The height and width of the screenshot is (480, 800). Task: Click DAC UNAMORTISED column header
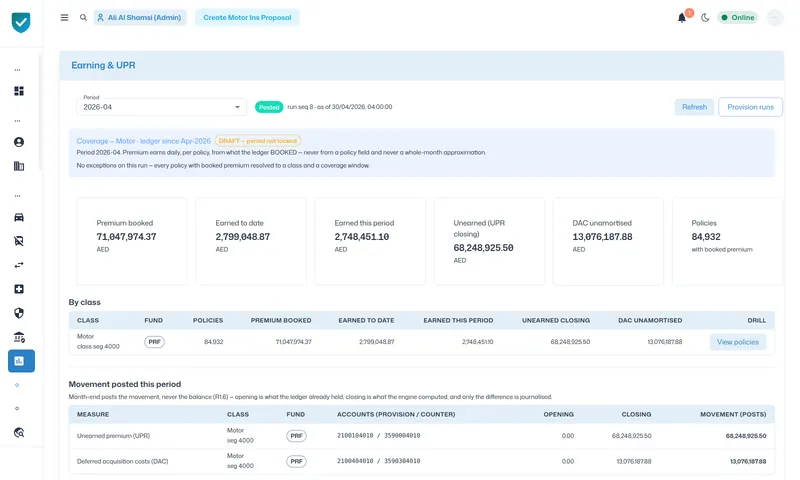coord(650,320)
